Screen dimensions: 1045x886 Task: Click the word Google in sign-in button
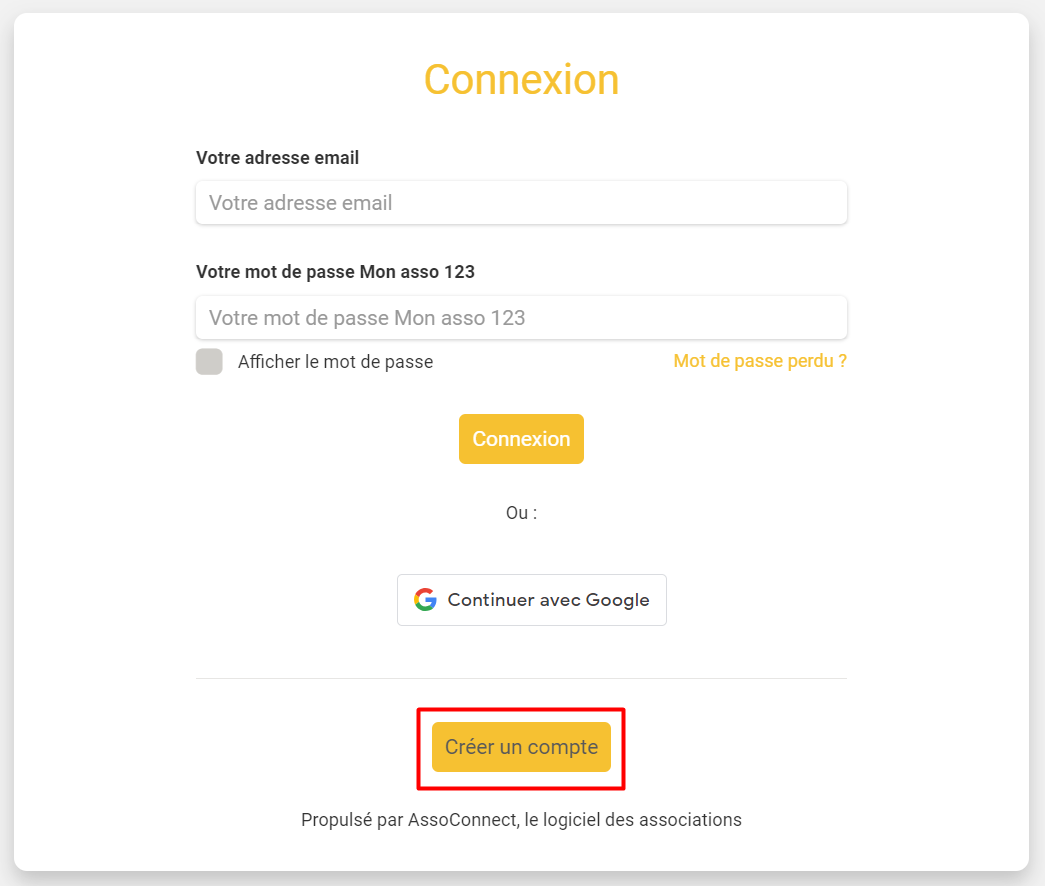tap(618, 601)
